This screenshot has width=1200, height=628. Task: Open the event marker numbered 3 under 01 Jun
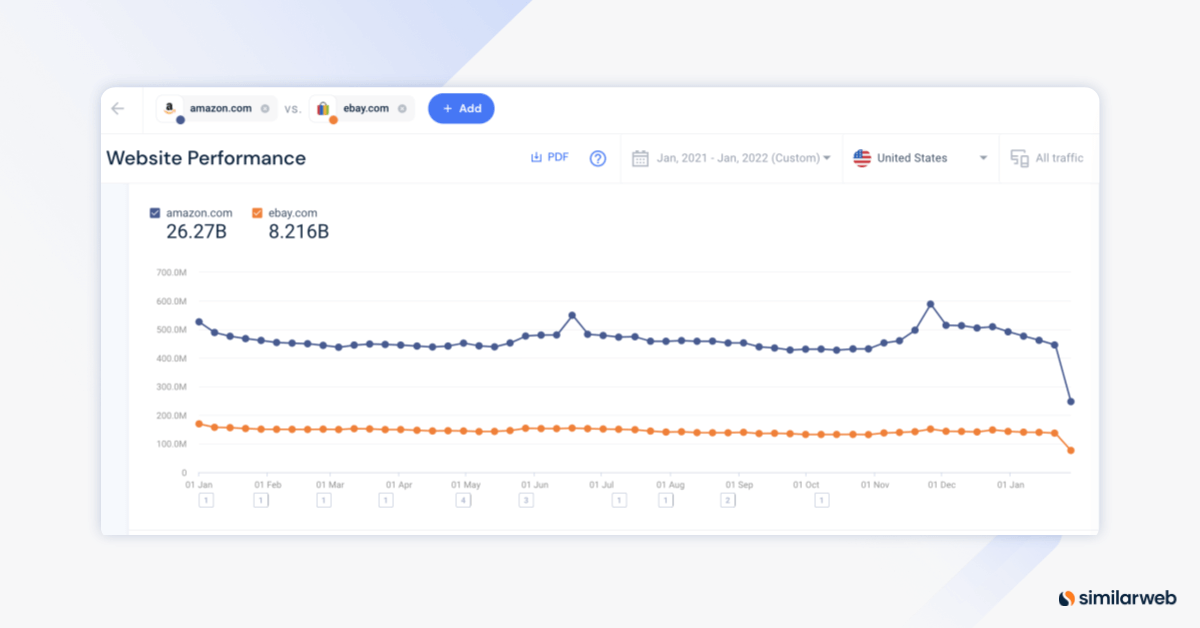pyautogui.click(x=525, y=500)
